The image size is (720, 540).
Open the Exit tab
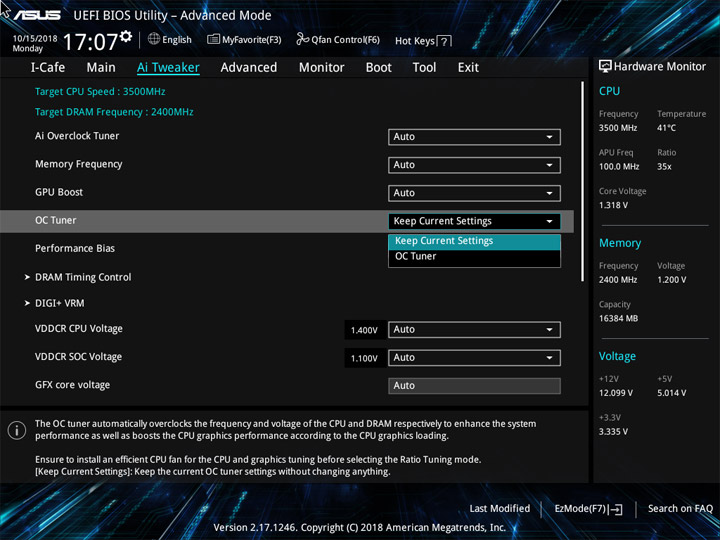[x=468, y=68]
